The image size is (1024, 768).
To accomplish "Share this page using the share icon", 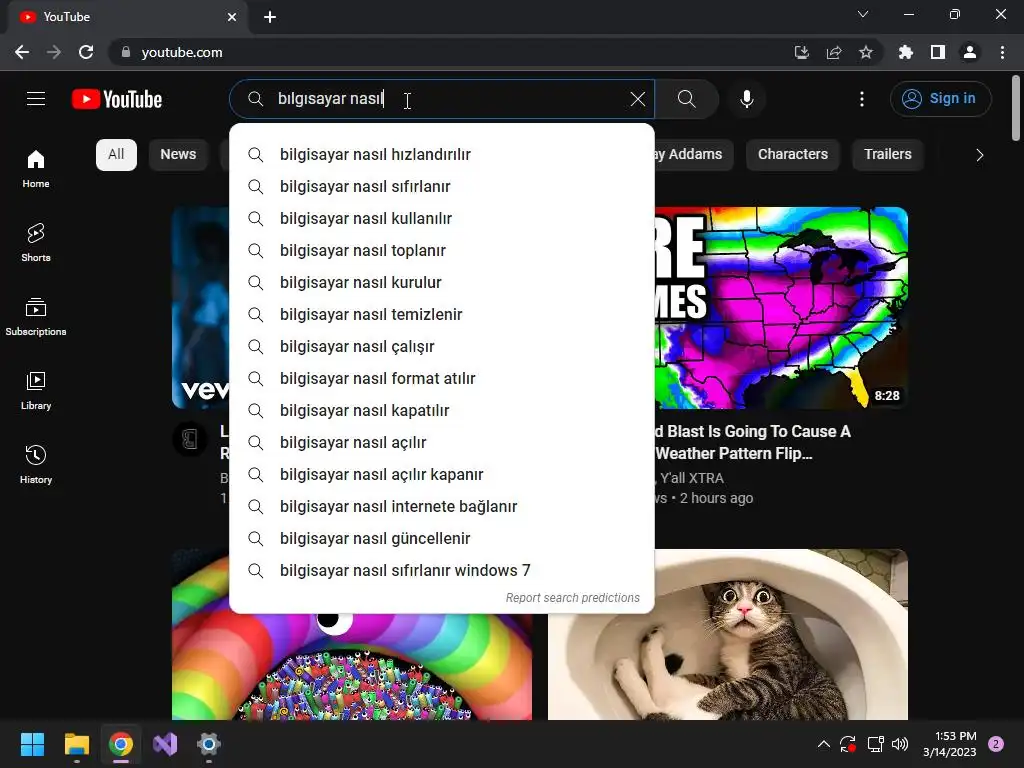I will click(834, 52).
